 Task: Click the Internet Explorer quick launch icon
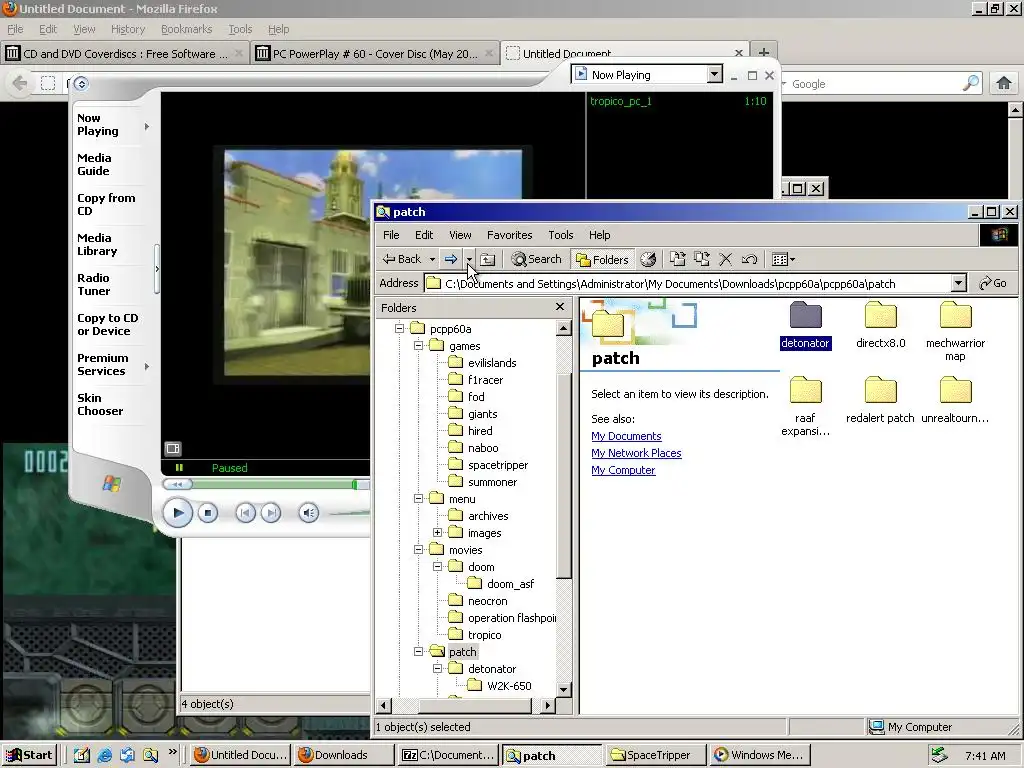tap(104, 756)
